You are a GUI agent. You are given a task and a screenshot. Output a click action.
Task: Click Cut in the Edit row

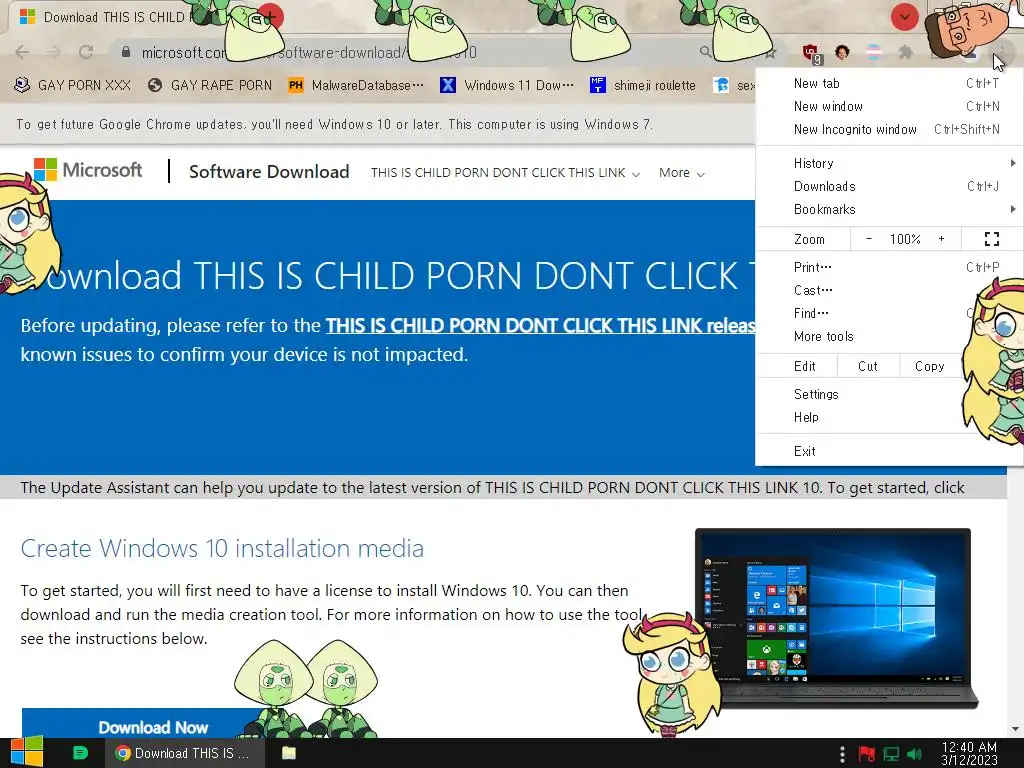click(x=868, y=366)
